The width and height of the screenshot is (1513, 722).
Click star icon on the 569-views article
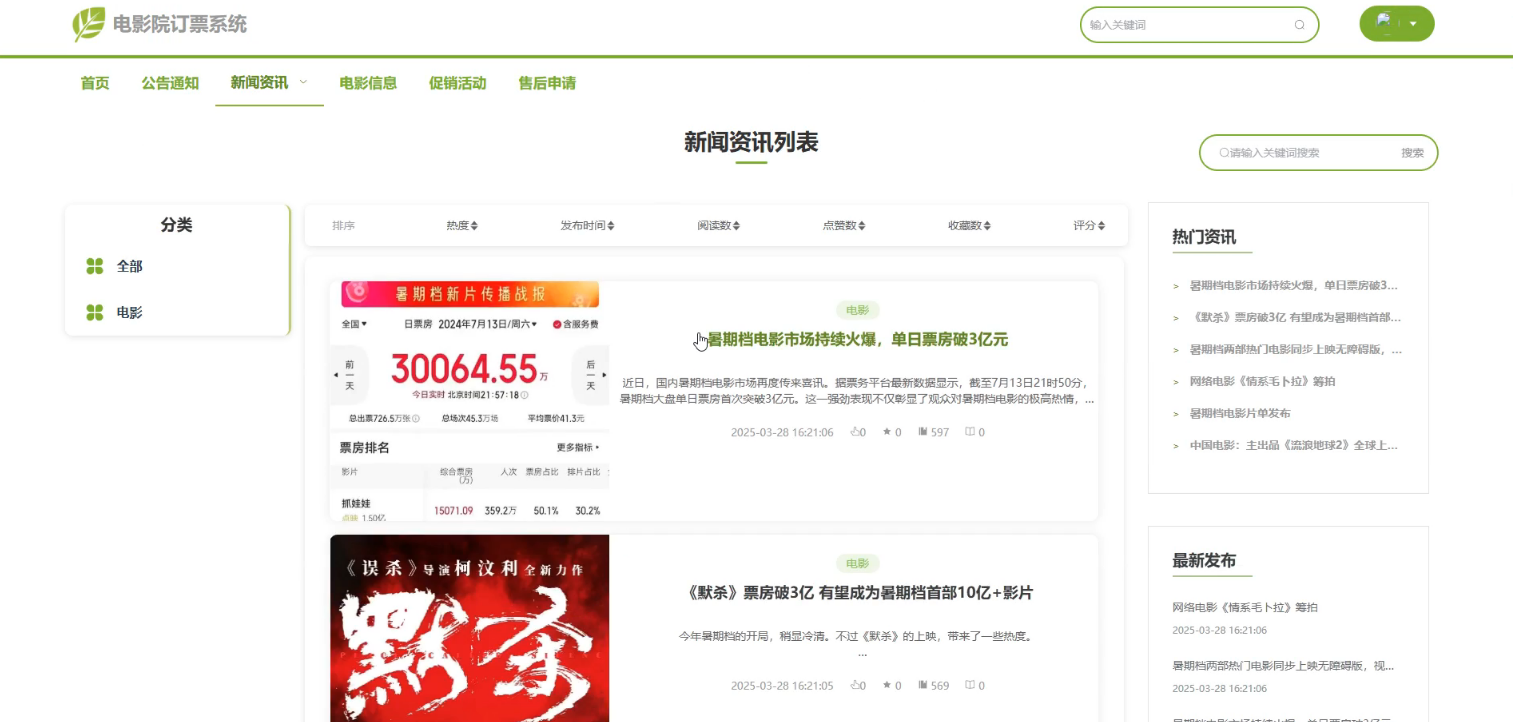(886, 685)
